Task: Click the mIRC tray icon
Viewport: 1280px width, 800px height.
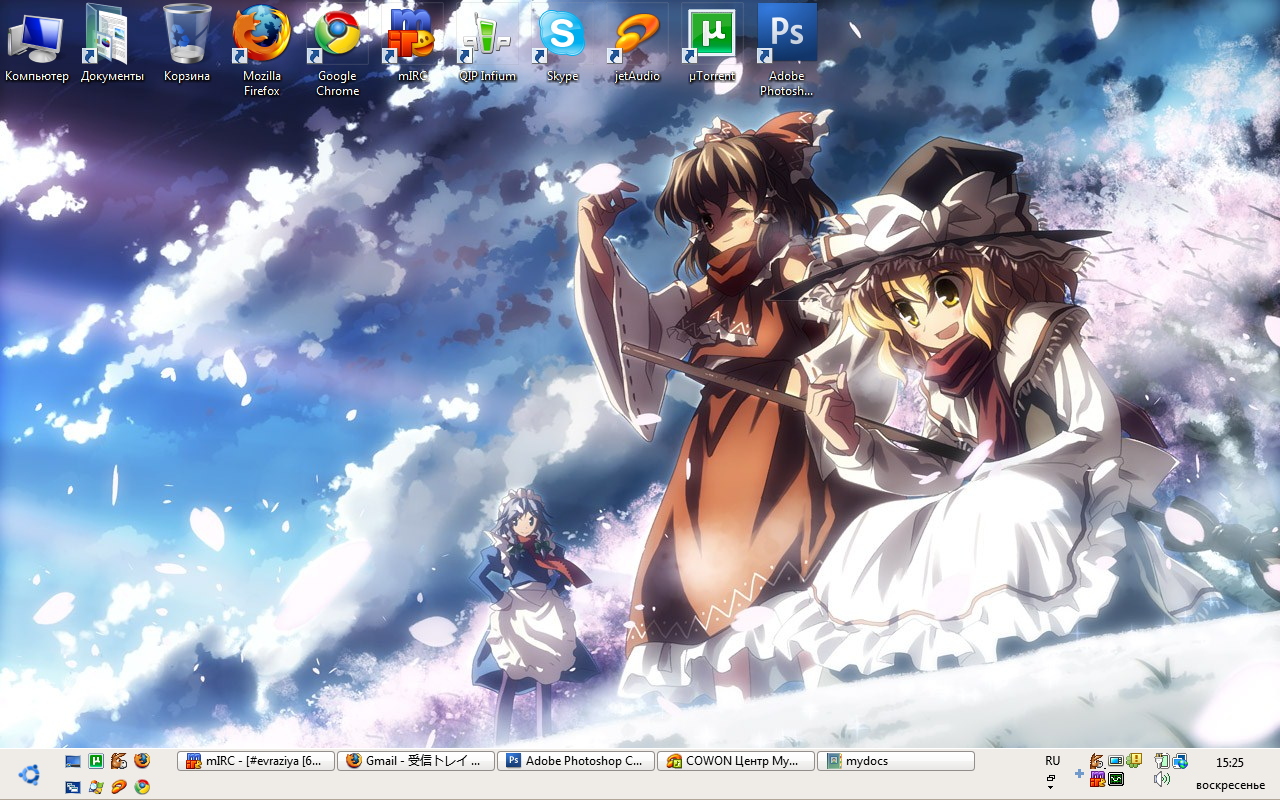Action: (x=1097, y=779)
